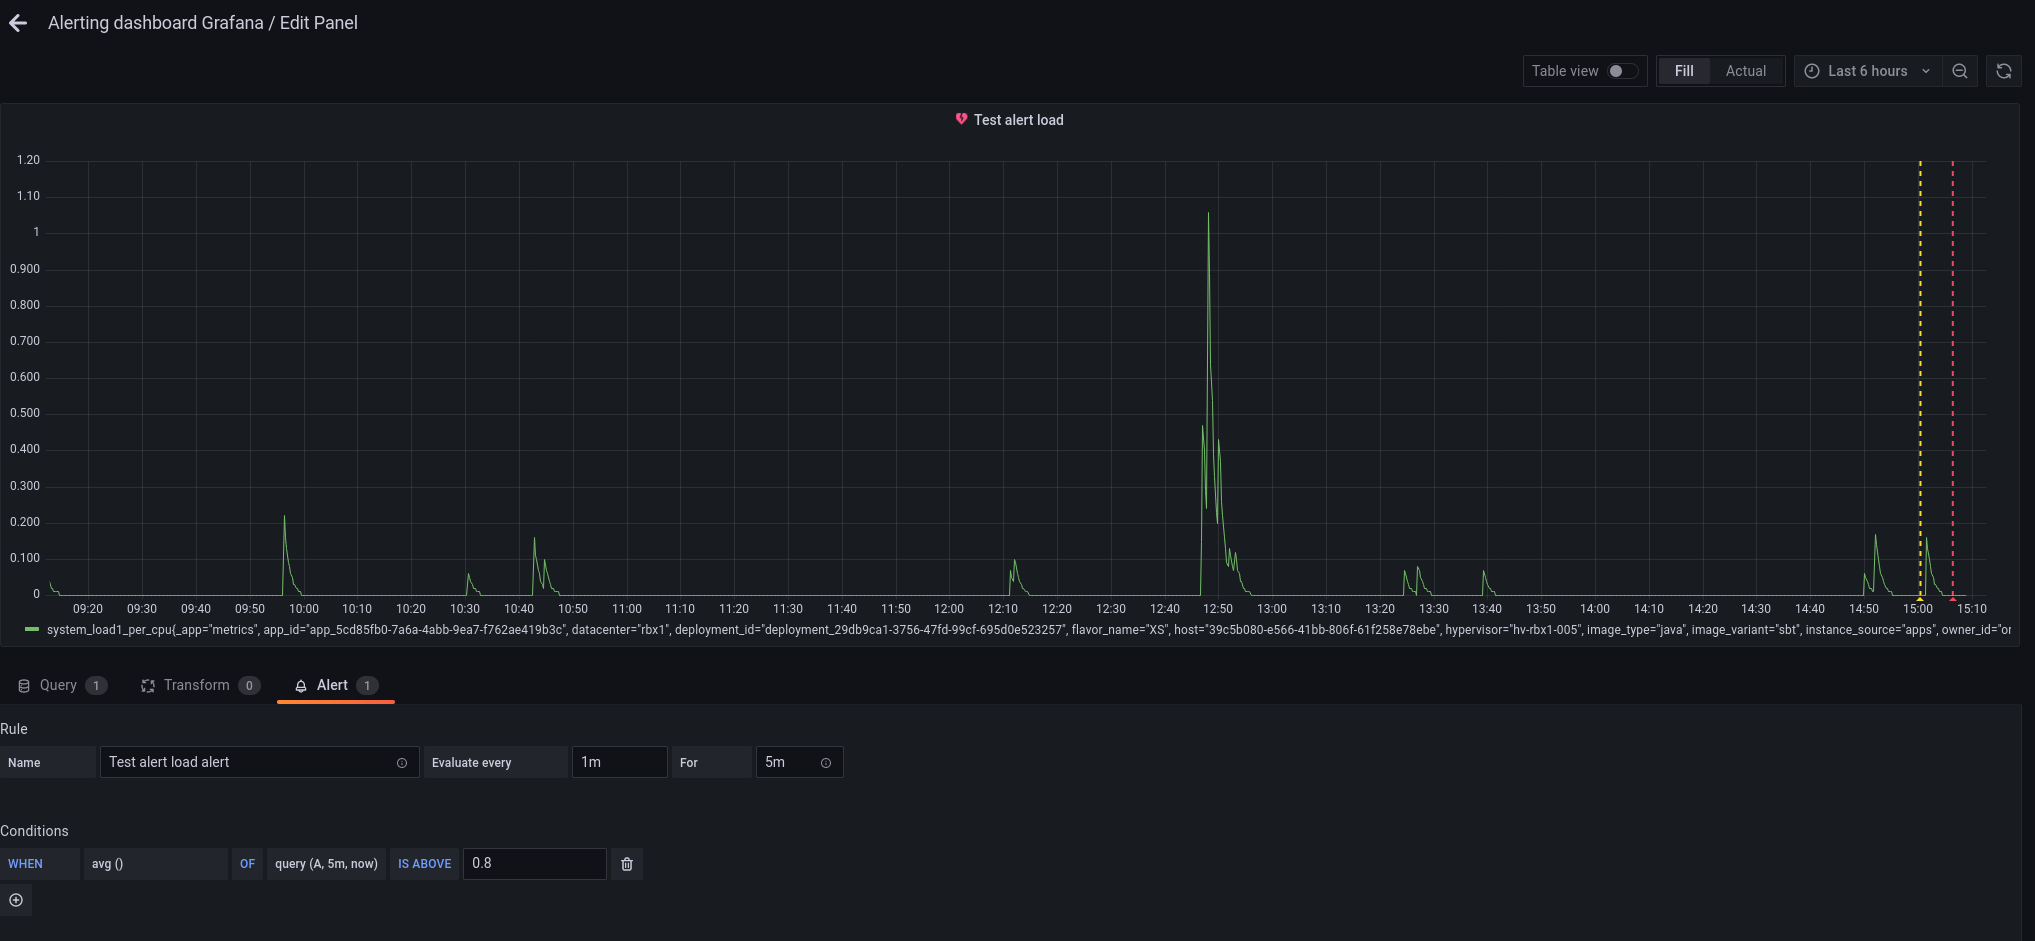2035x941 pixels.
Task: Add a condition with the plus icon
Action: (16, 900)
